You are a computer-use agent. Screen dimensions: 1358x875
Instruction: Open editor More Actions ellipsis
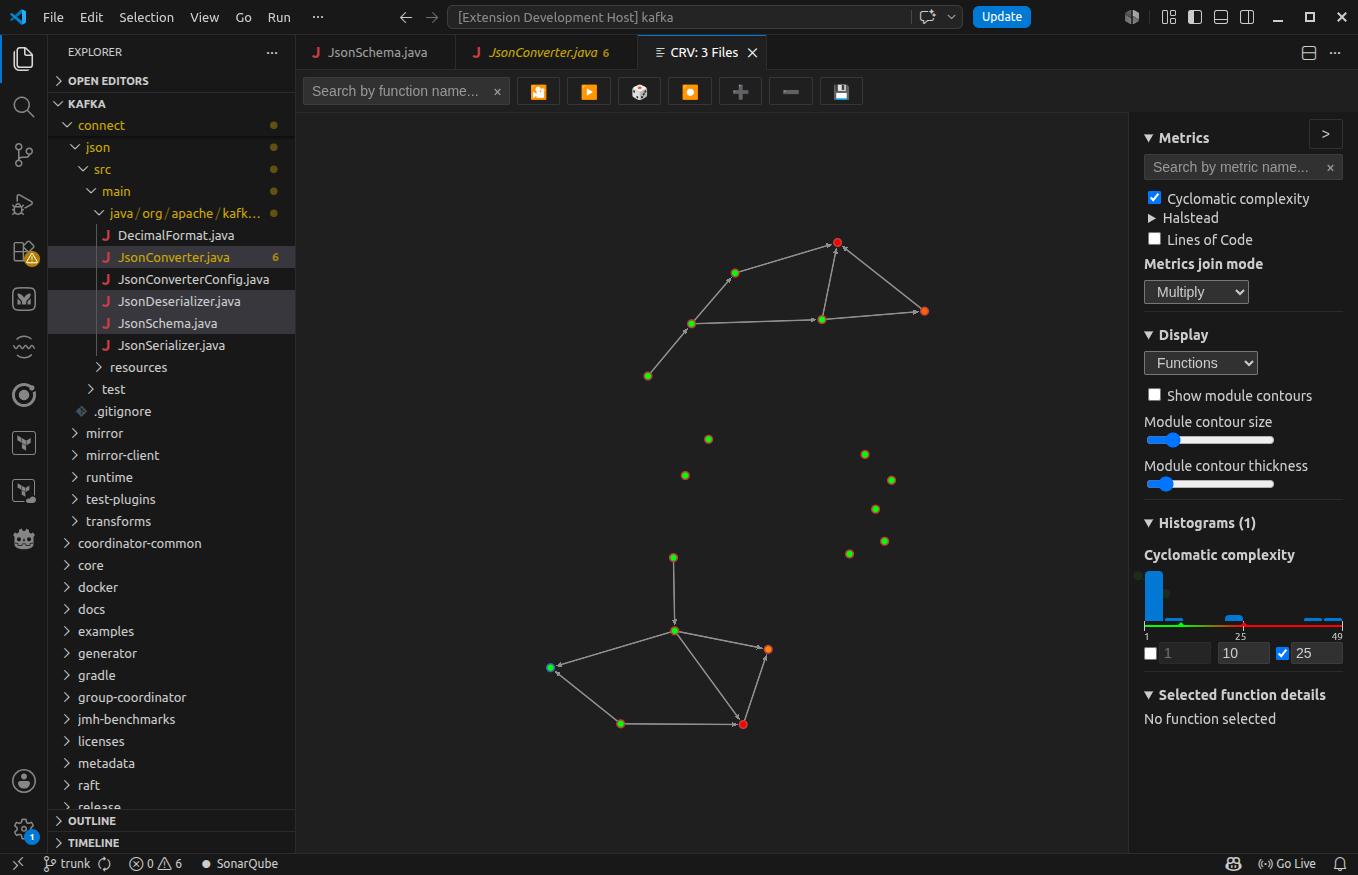pyautogui.click(x=1335, y=53)
